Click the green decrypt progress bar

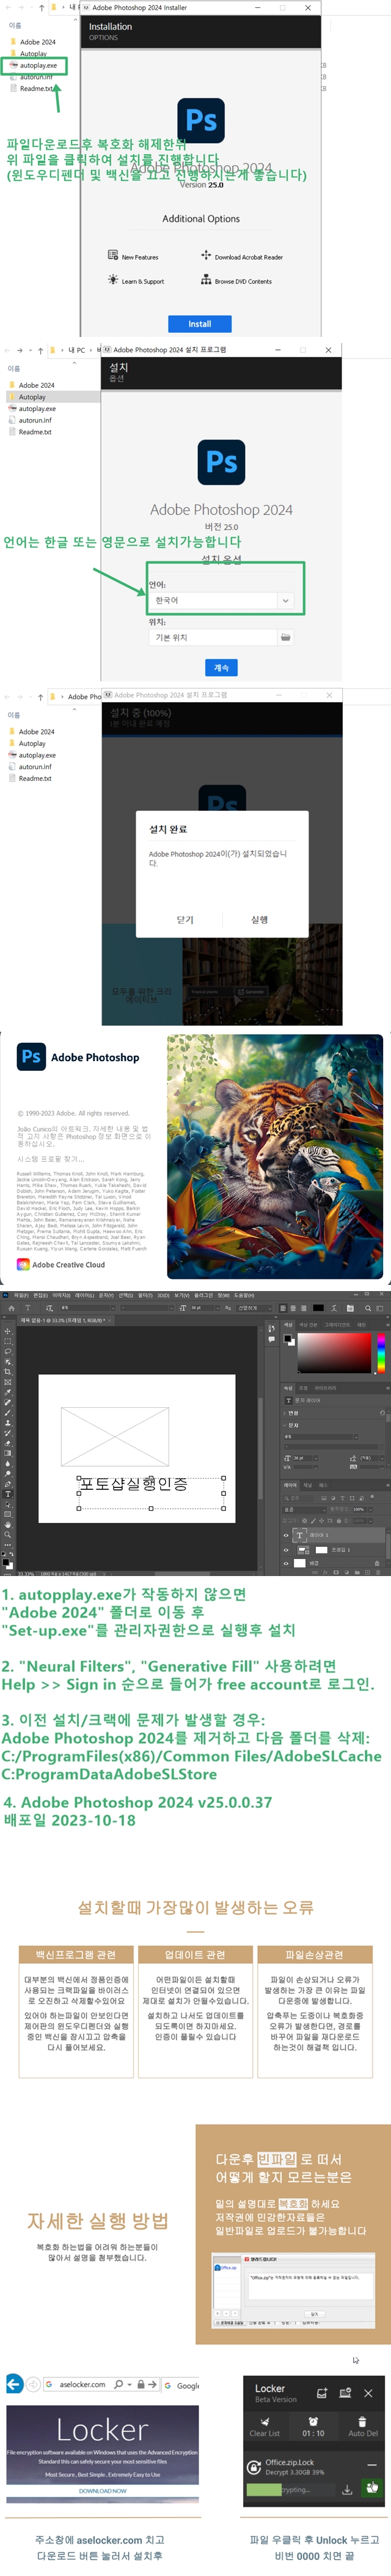(x=264, y=2490)
